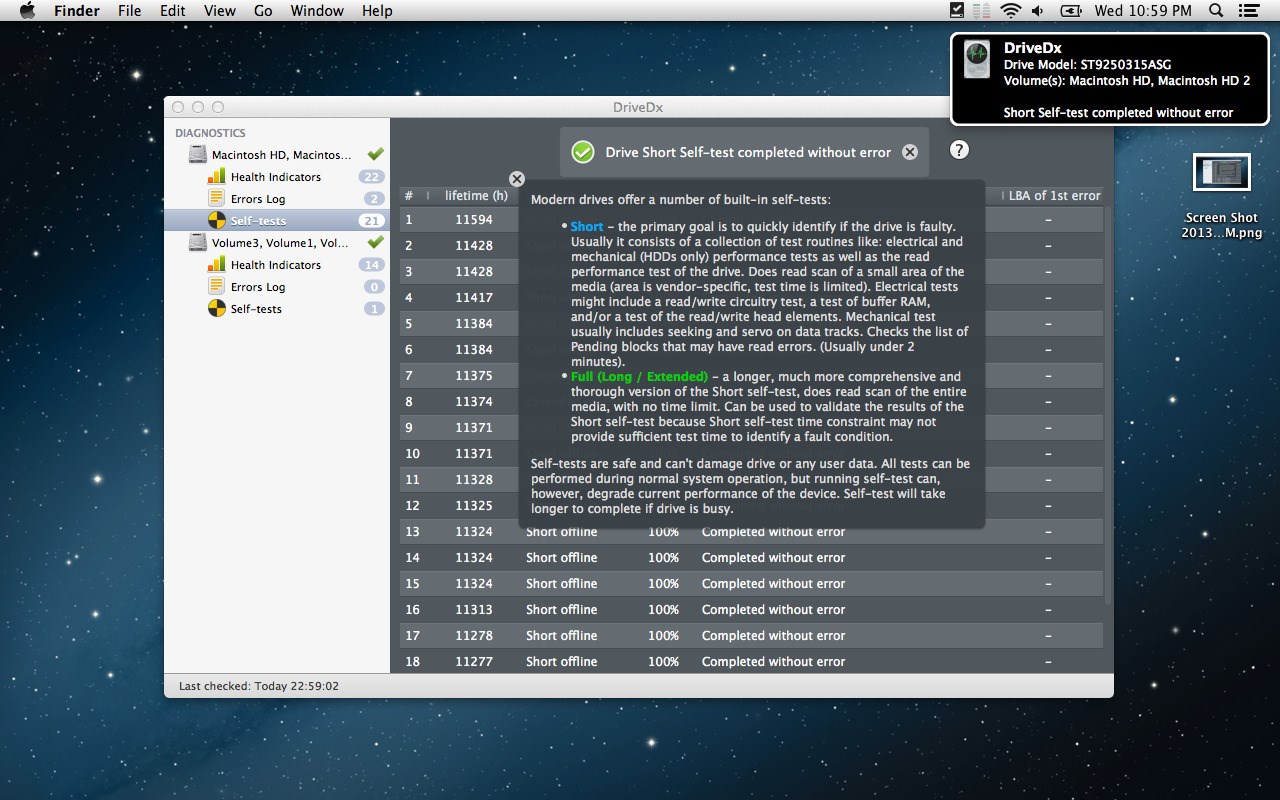Open the Wi-Fi status menu
1280x800 pixels.
(x=1011, y=11)
